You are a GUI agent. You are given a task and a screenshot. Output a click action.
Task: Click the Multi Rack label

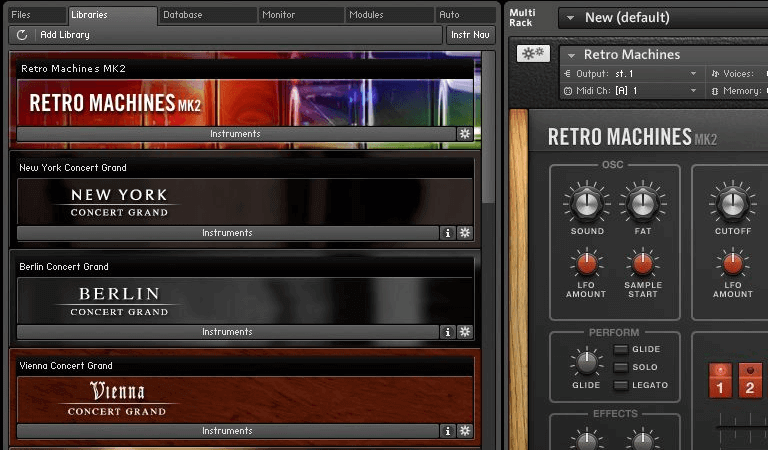522,18
